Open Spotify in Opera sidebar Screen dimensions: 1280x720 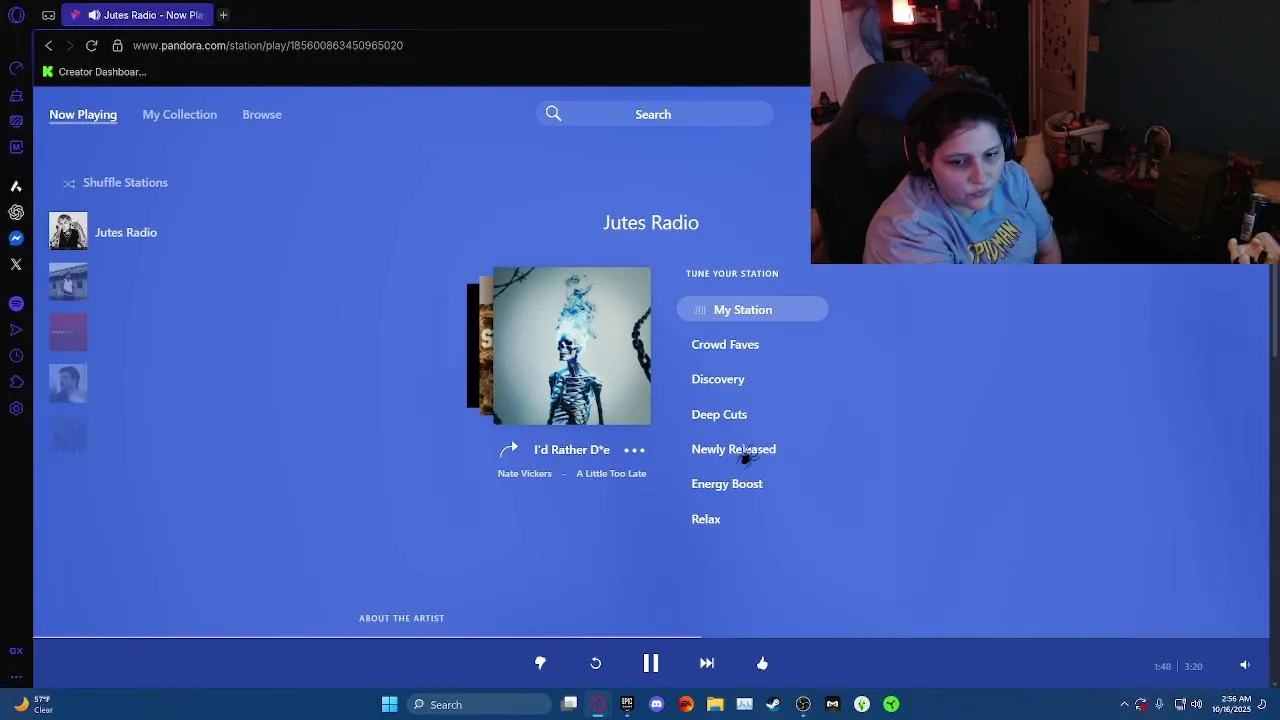tap(16, 303)
